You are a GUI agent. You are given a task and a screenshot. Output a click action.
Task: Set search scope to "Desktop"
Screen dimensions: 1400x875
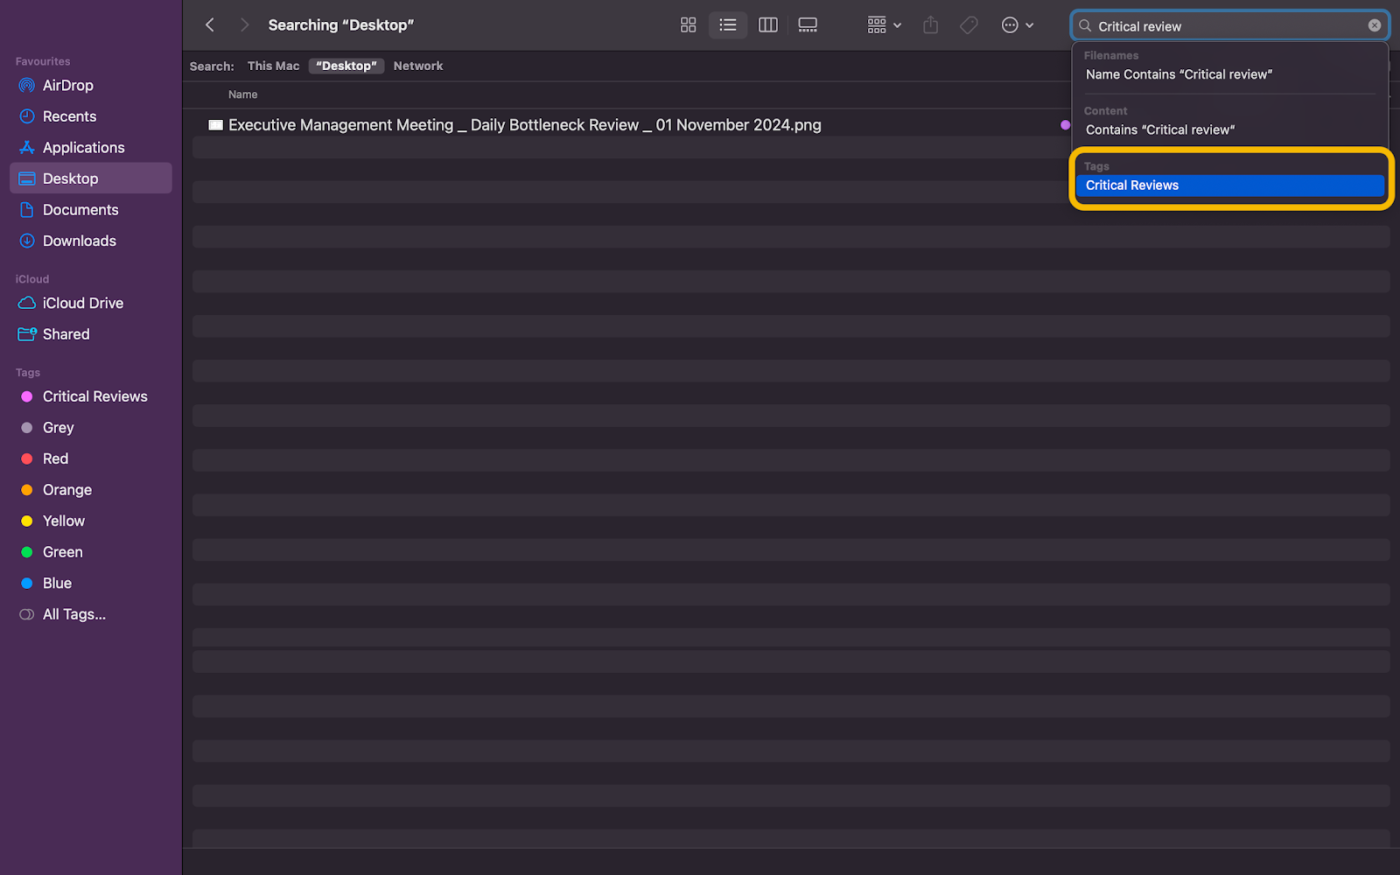(346, 66)
